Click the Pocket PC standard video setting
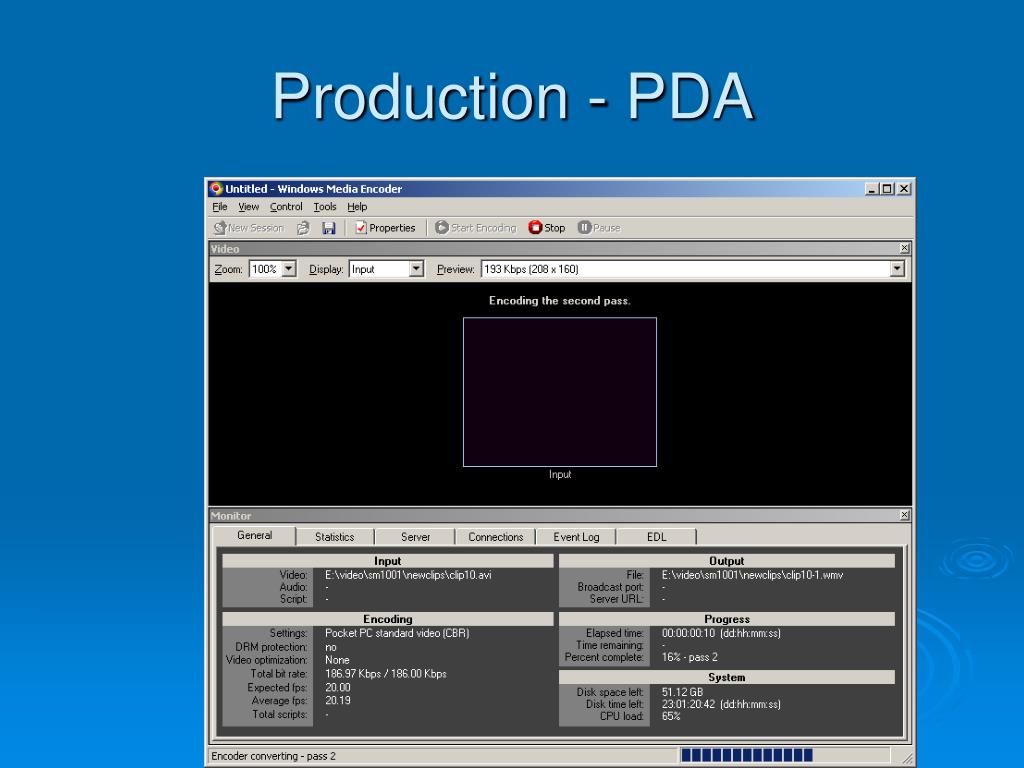1024x768 pixels. pyautogui.click(x=397, y=633)
